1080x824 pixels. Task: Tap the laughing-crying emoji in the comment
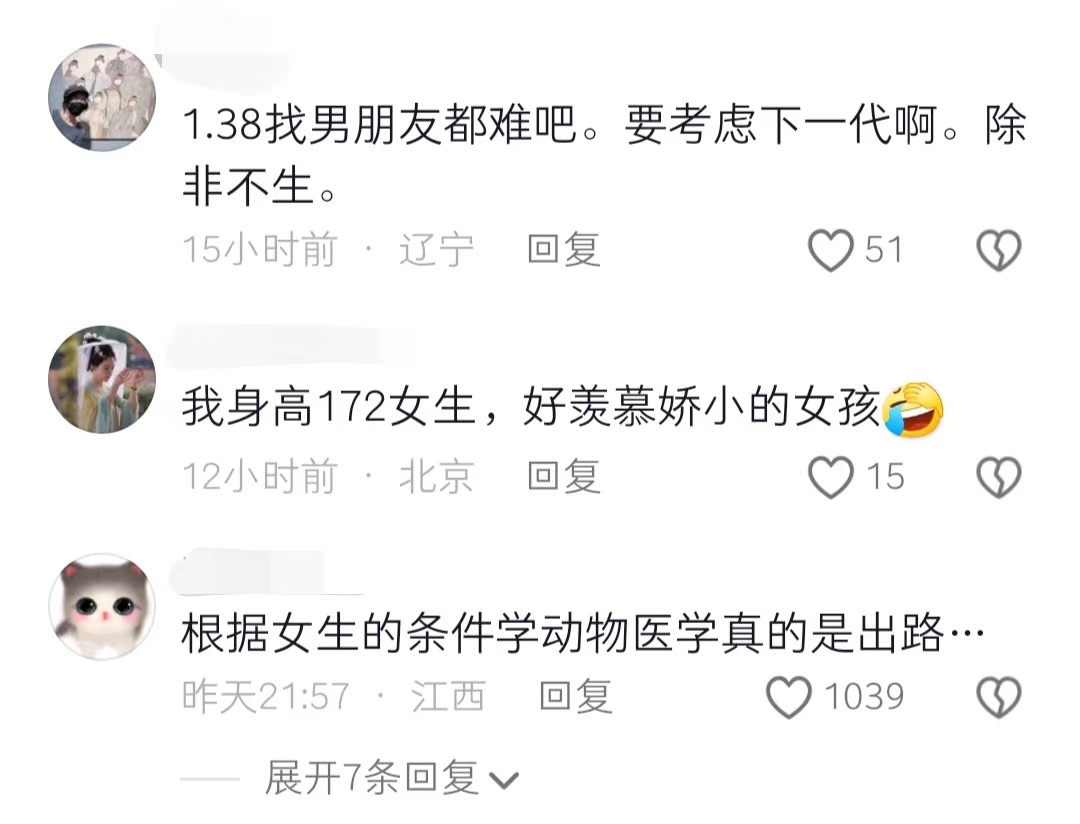pyautogui.click(x=913, y=409)
